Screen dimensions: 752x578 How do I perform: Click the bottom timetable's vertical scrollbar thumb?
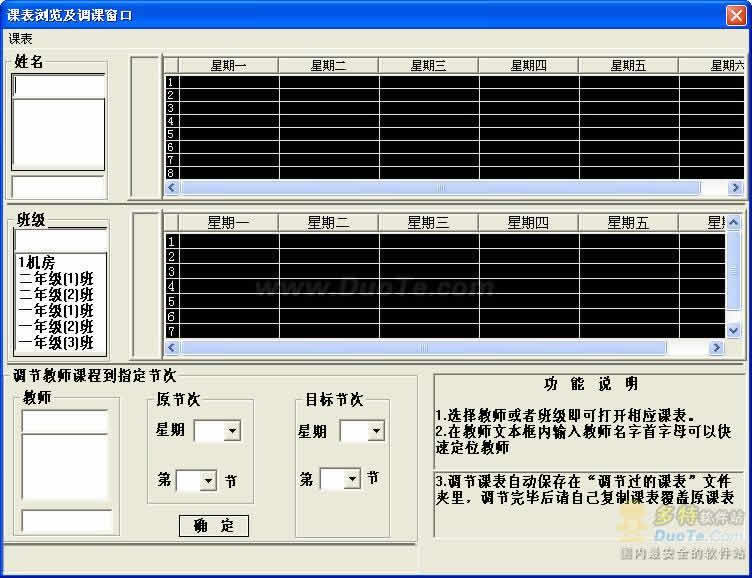[x=733, y=270]
